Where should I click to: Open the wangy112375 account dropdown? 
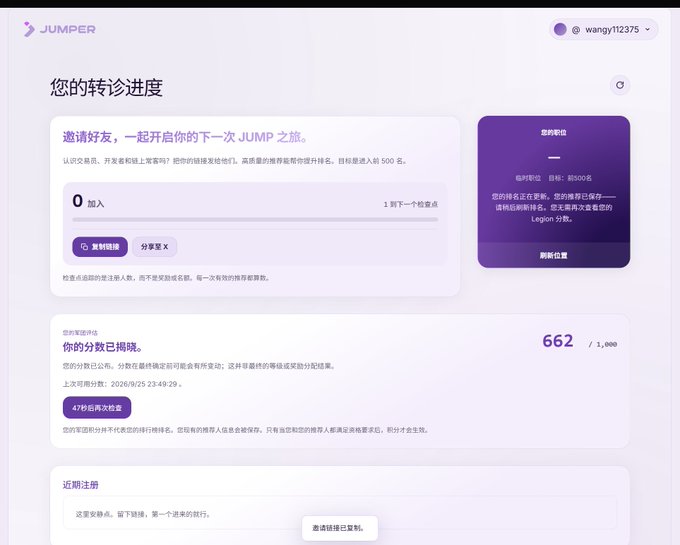604,29
